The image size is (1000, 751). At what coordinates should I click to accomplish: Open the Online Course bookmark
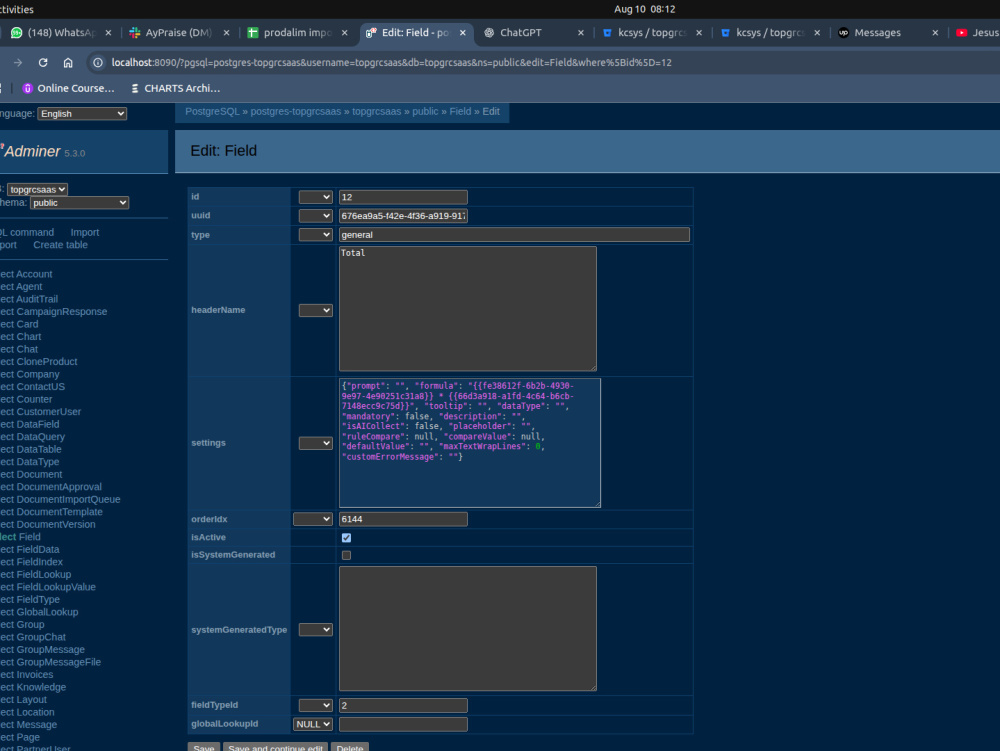(x=68, y=88)
